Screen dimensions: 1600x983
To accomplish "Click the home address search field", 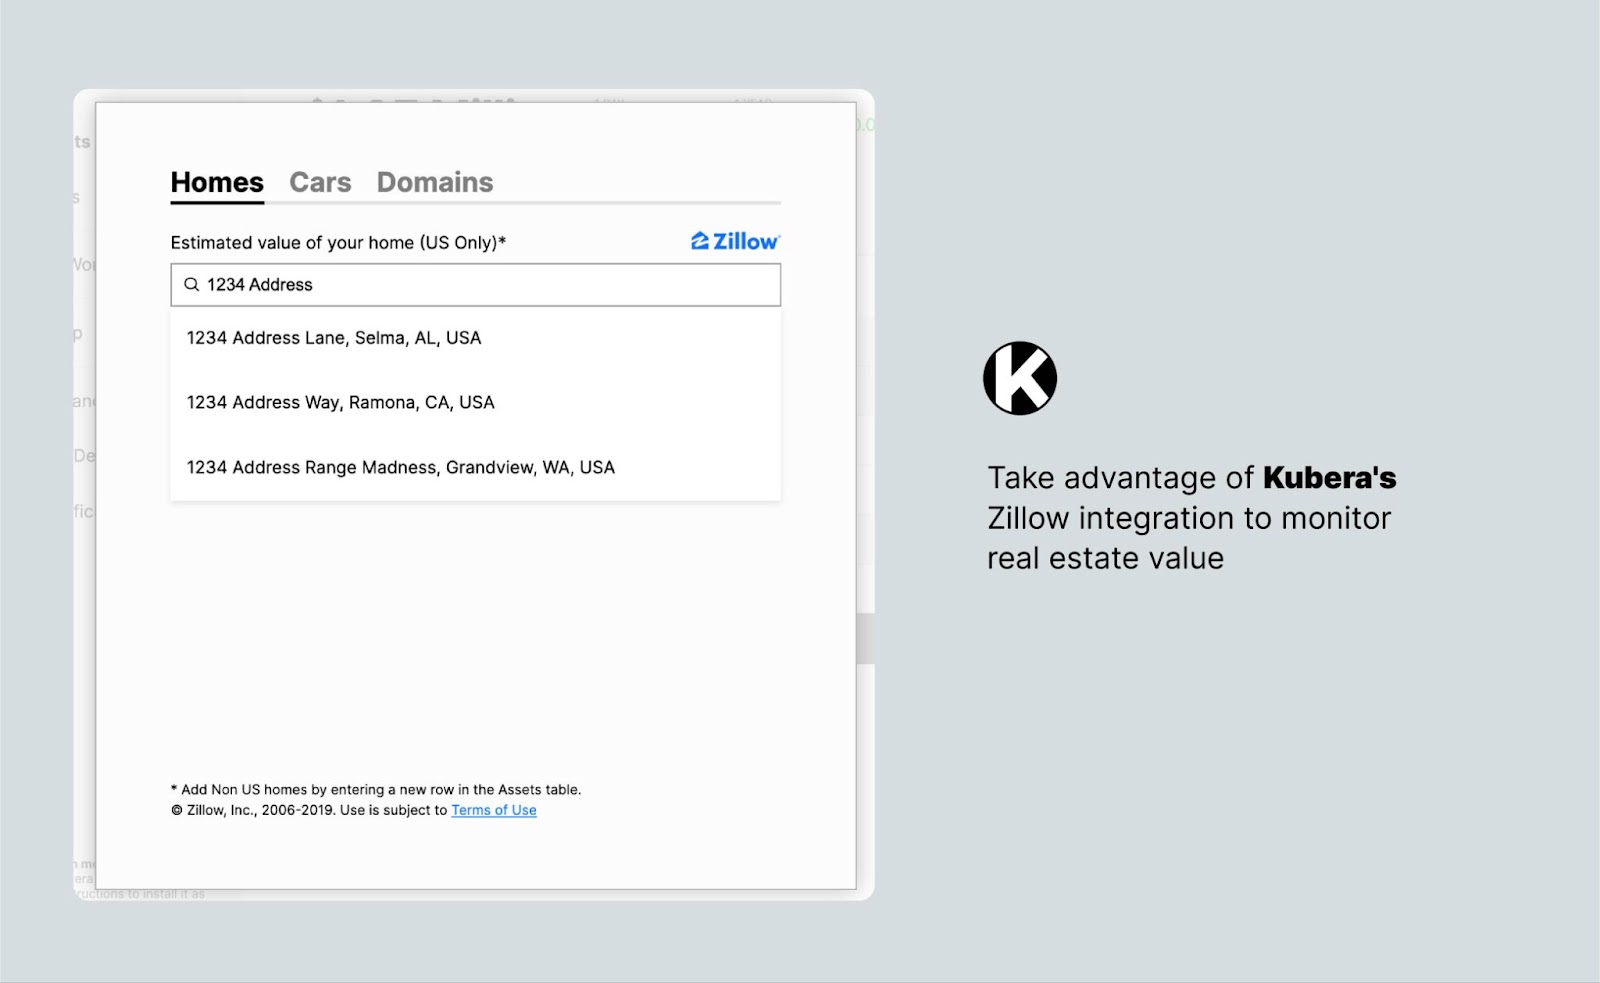I will tap(476, 285).
